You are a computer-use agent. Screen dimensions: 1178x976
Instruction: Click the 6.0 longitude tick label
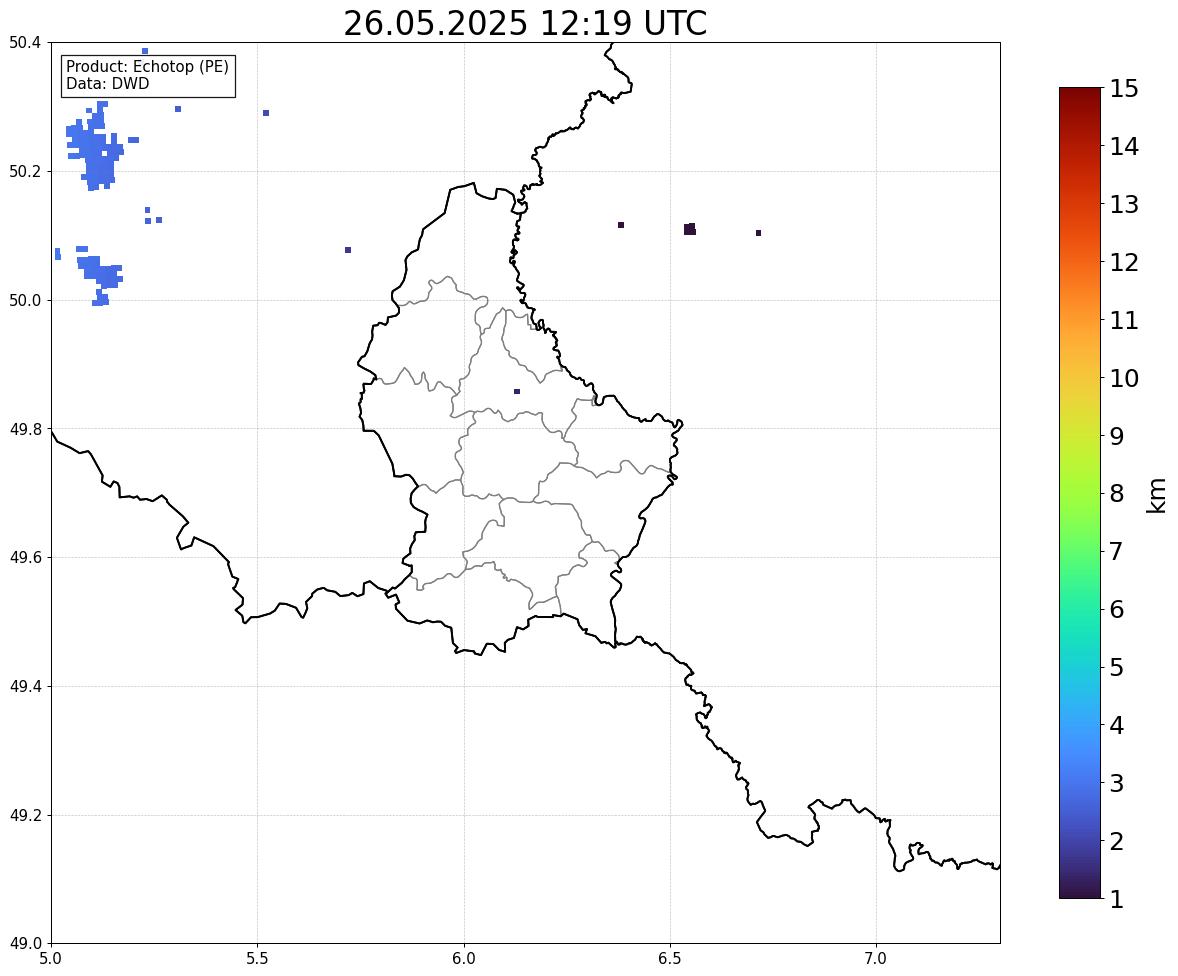pyautogui.click(x=464, y=959)
